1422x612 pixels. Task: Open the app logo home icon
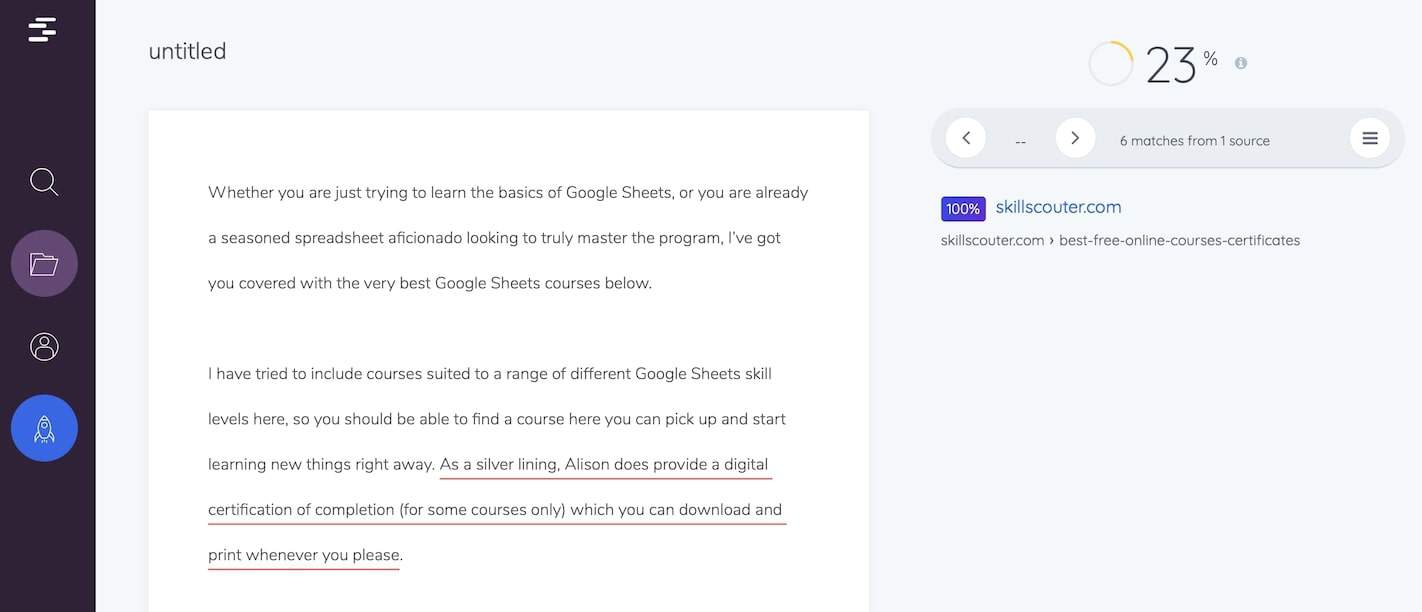click(42, 29)
